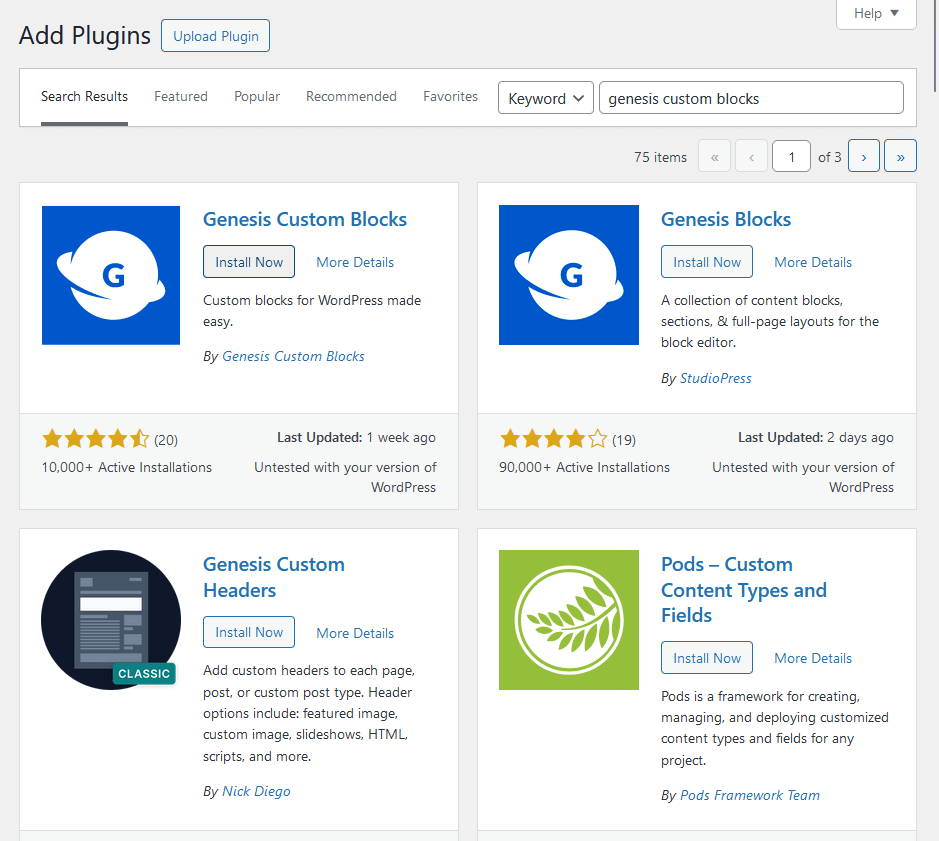Viewport: 939px width, 841px height.
Task: Click the 'Add Plugins' page heading
Action: [84, 35]
